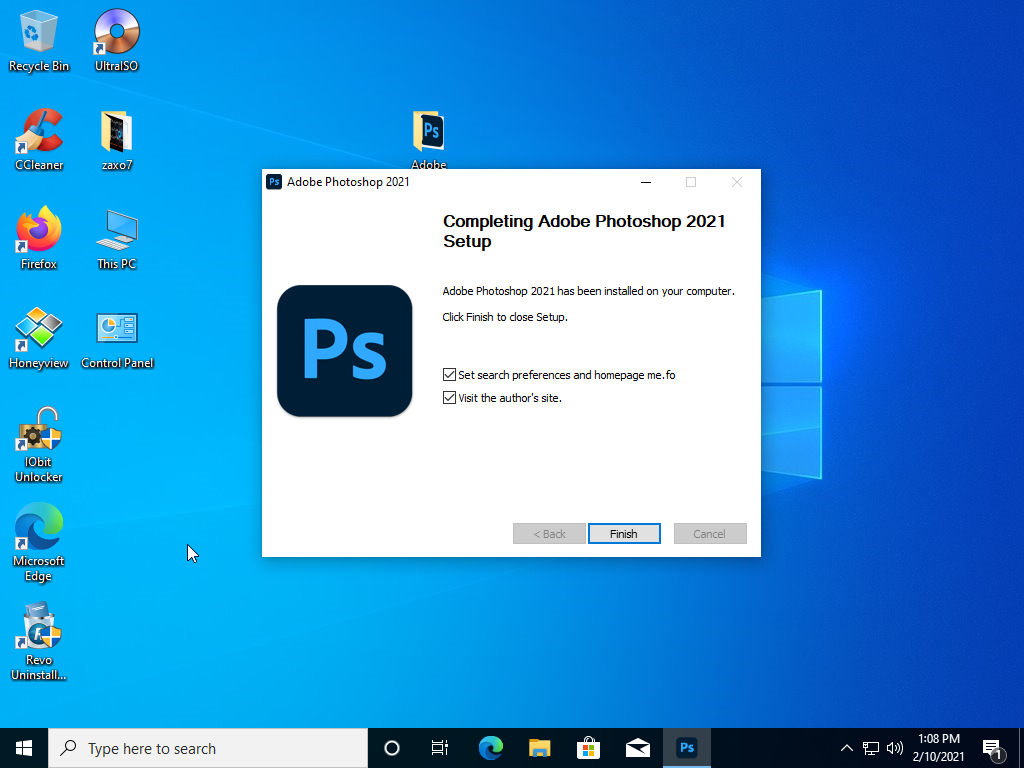The height and width of the screenshot is (768, 1024).
Task: Select the Revo Uninstaller desktop shortcut
Action: pos(39,642)
